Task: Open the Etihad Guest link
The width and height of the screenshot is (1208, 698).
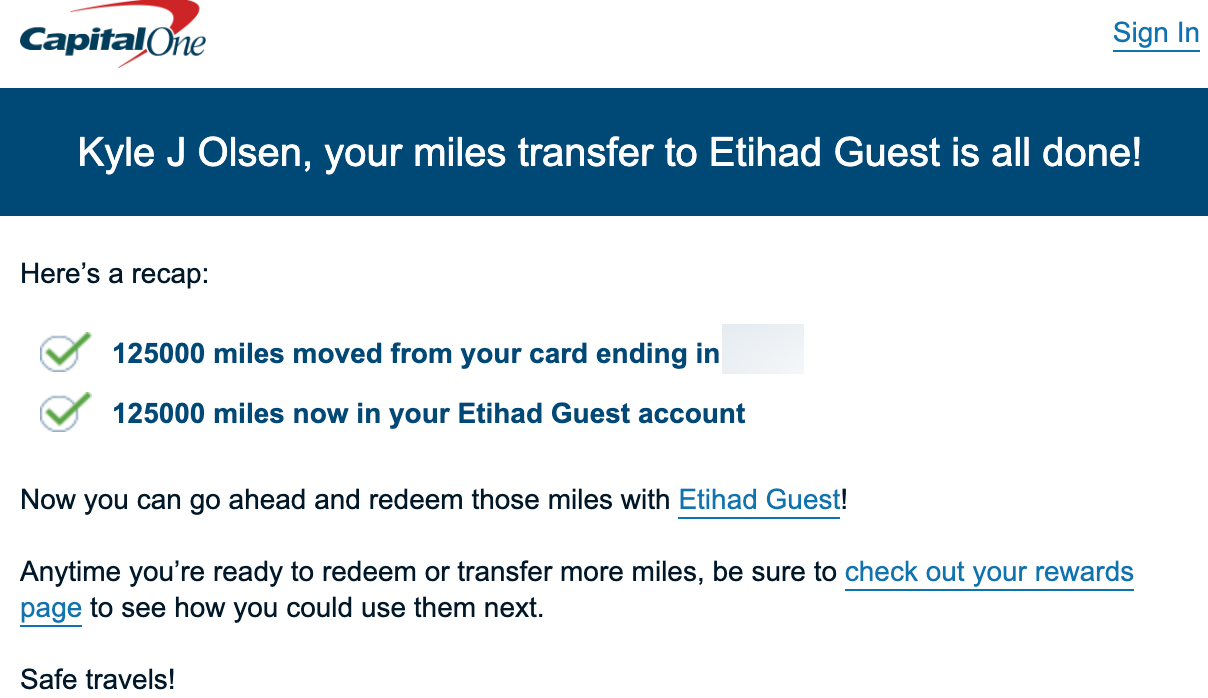Action: [758, 500]
